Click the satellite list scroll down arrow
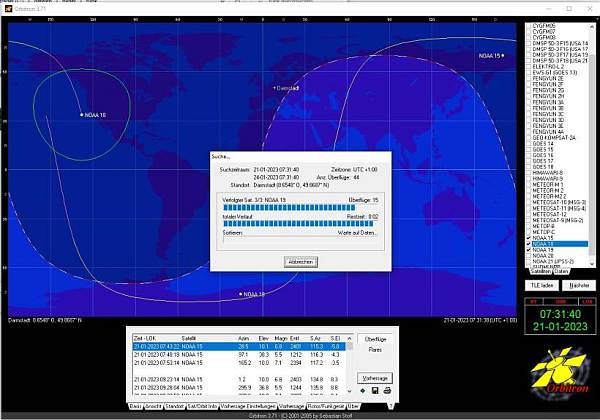 point(592,264)
